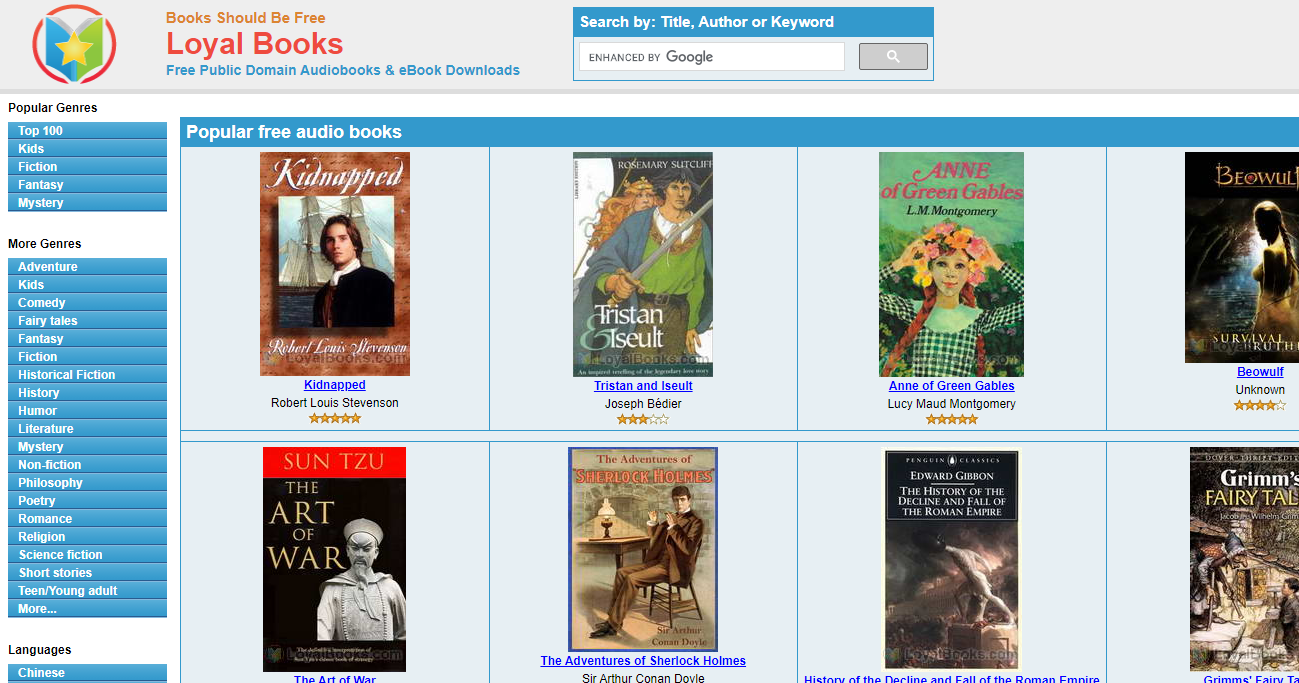
Task: Click the Sherlock Holmes book cover
Action: pyautogui.click(x=643, y=549)
